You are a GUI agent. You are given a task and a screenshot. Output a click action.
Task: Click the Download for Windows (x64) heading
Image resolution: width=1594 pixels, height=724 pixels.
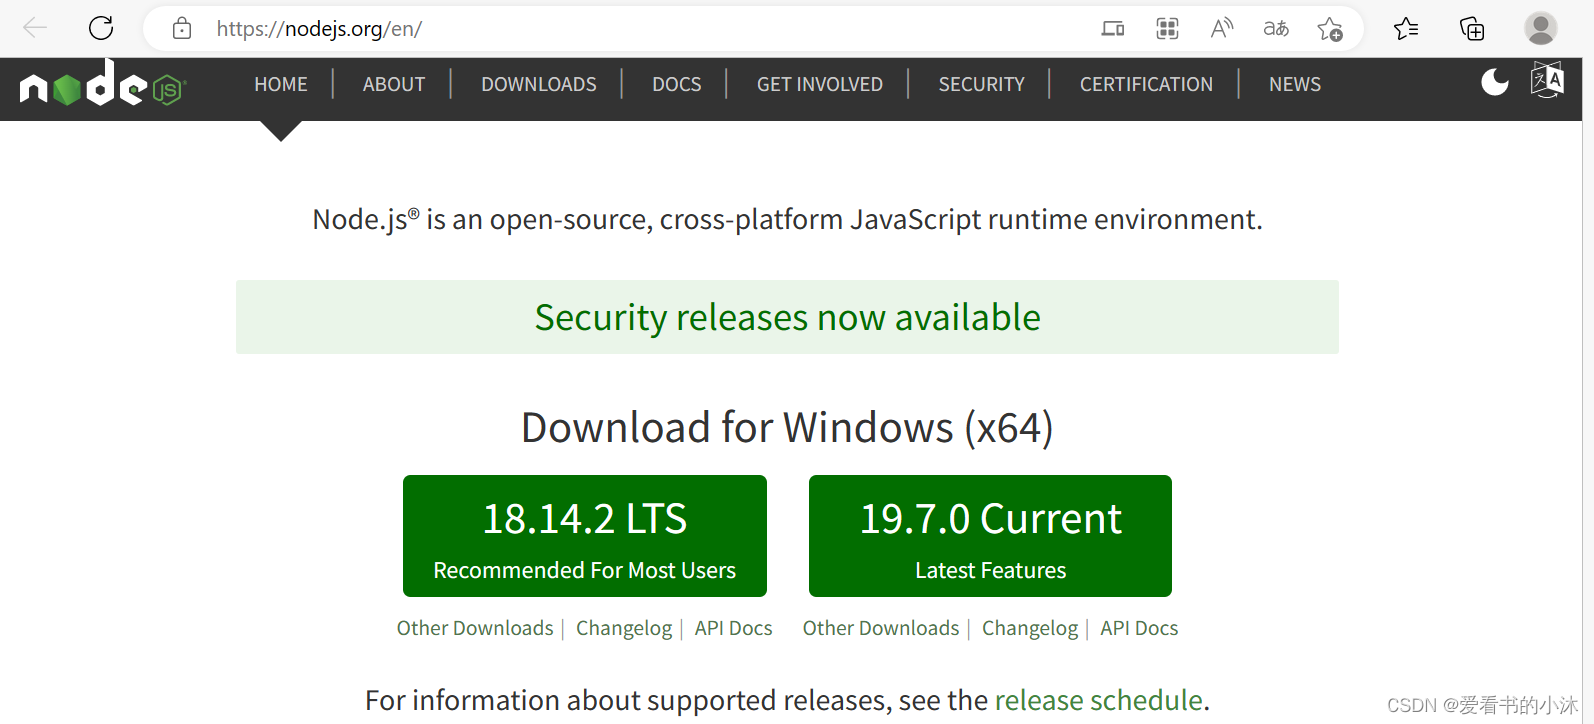pyautogui.click(x=787, y=428)
